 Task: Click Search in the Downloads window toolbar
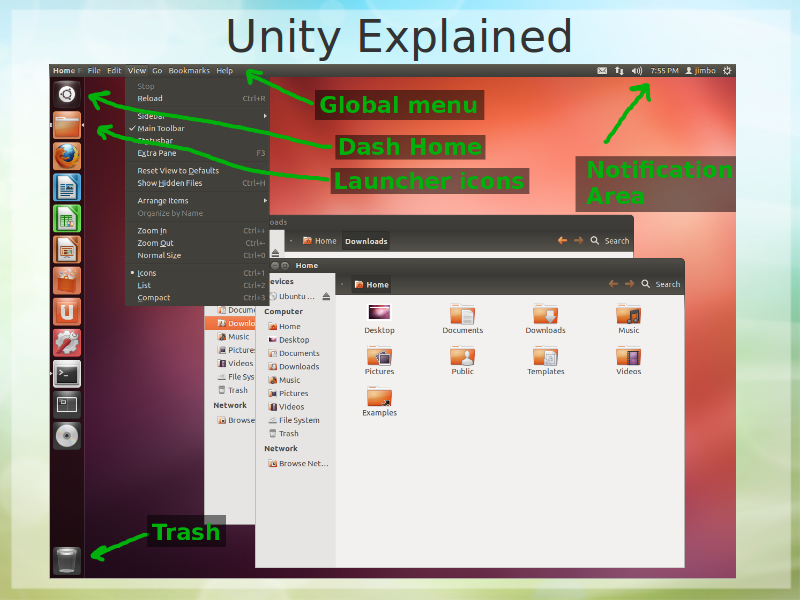pyautogui.click(x=610, y=241)
